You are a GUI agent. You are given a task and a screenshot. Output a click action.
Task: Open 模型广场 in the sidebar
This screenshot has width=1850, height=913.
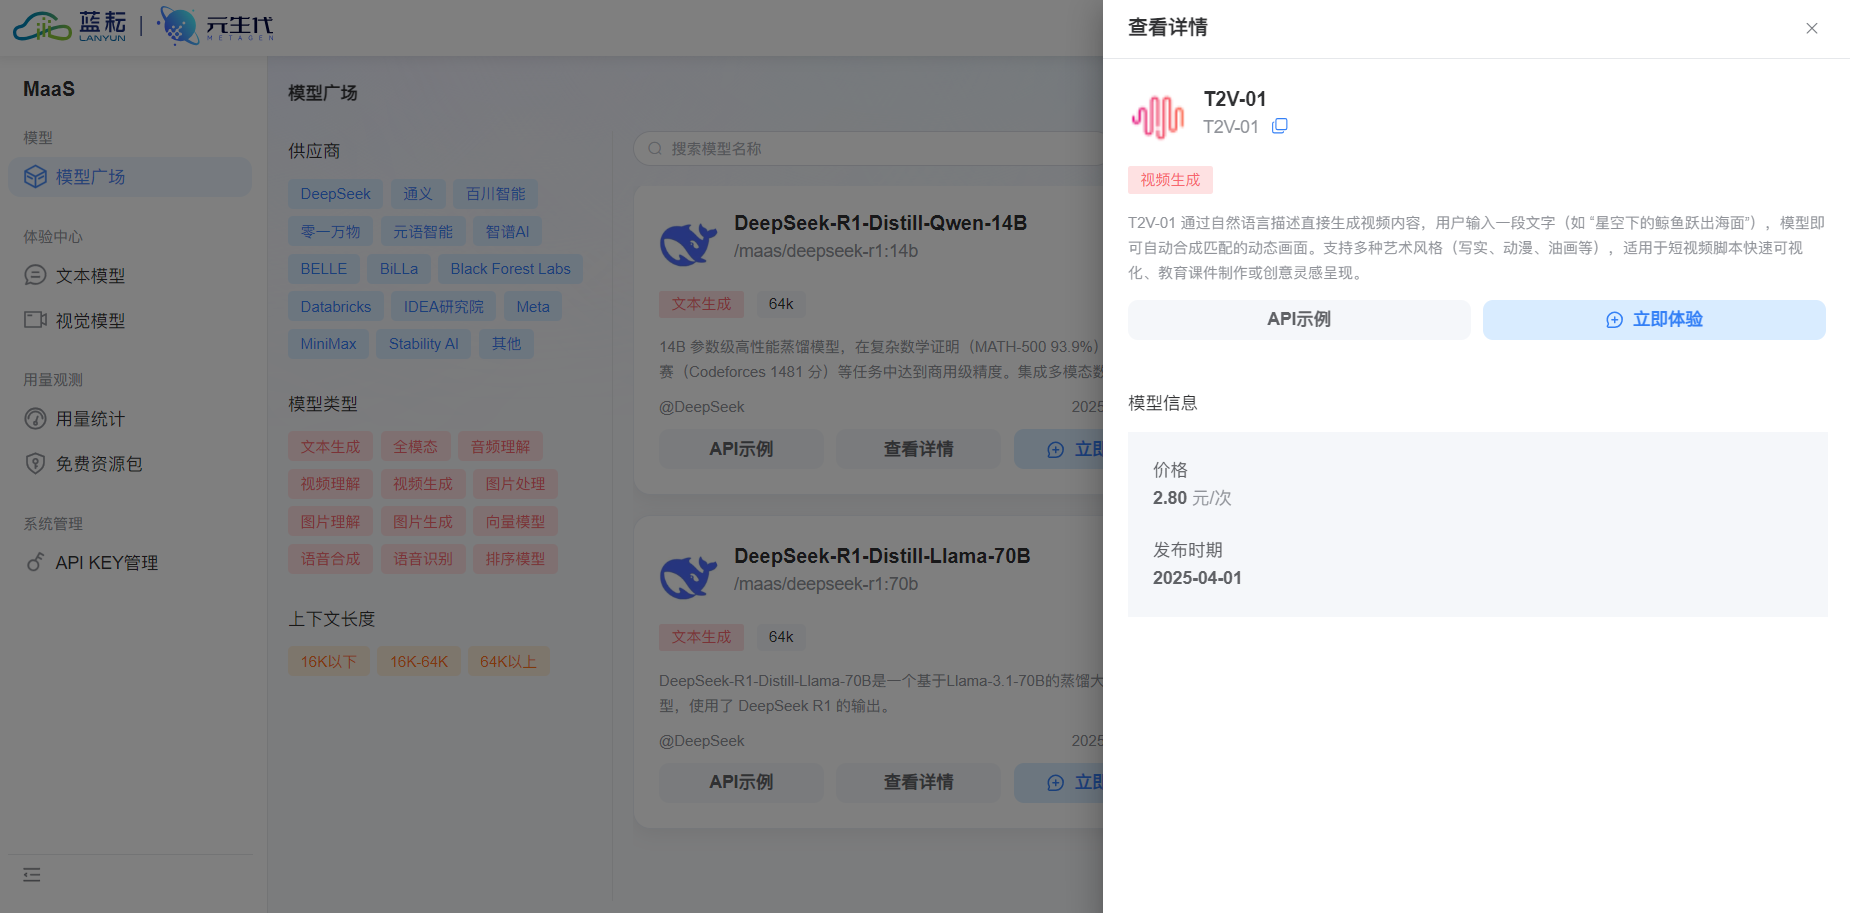130,177
